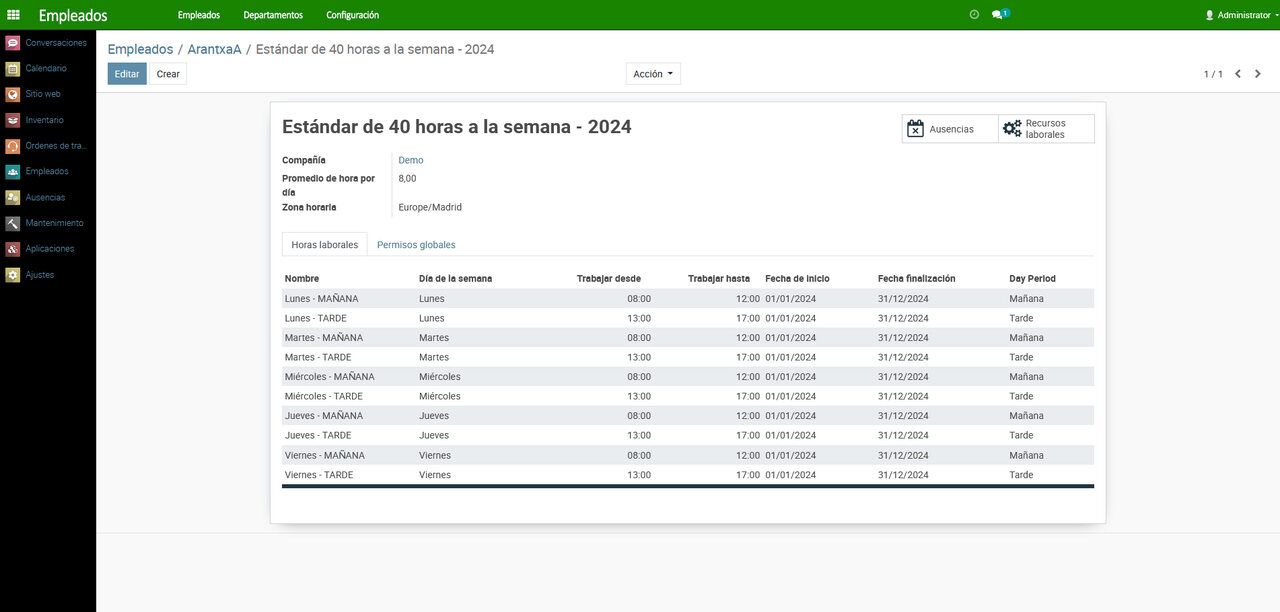1280x612 pixels.
Task: Sort by Fecha finalización header
Action: click(917, 279)
